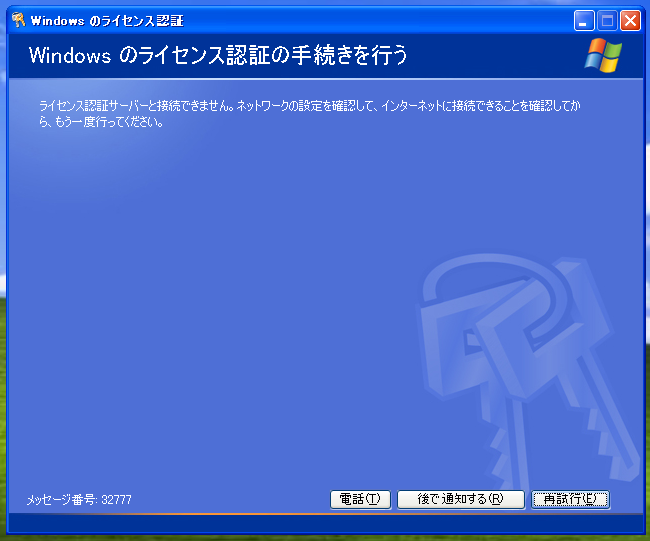Choose 後で通知する(R) remind later button
This screenshot has width=650, height=541.
461,499
